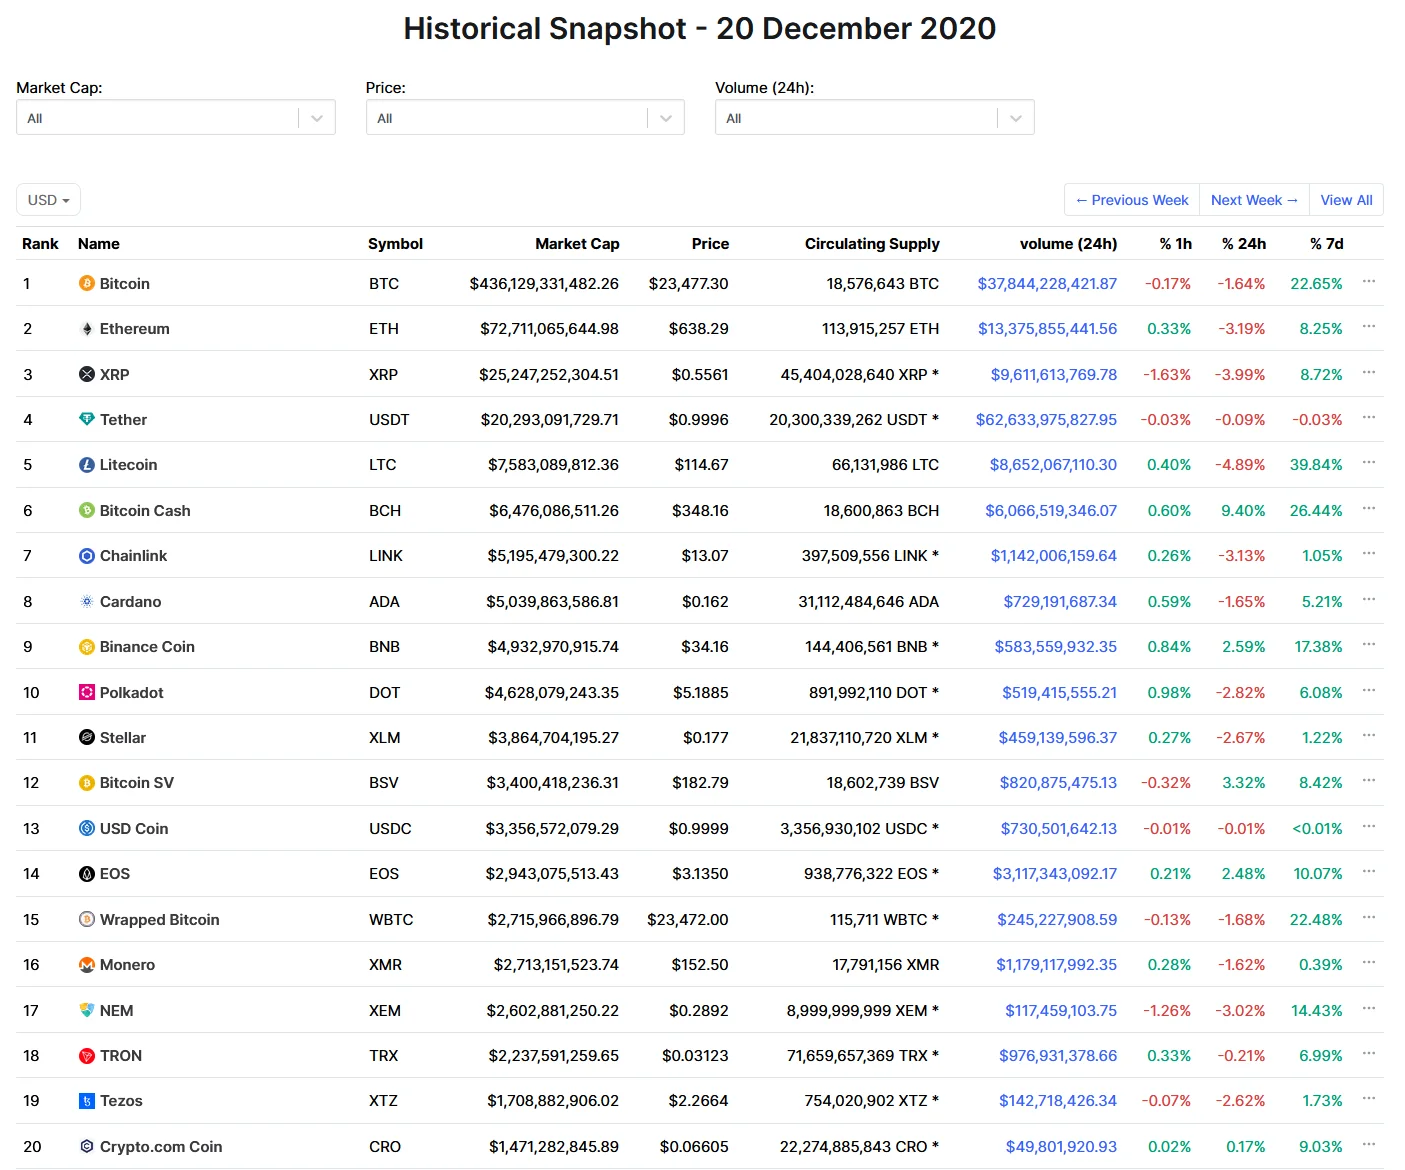Click the Tether logo icon
This screenshot has height=1170, width=1405.
point(87,420)
